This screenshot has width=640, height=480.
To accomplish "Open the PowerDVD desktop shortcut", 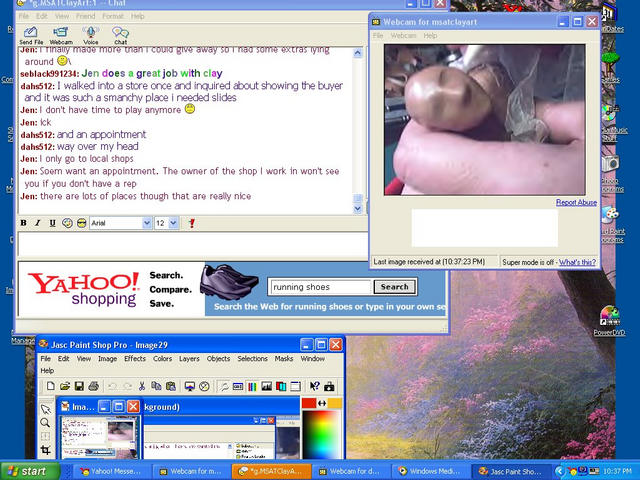I will (x=609, y=321).
